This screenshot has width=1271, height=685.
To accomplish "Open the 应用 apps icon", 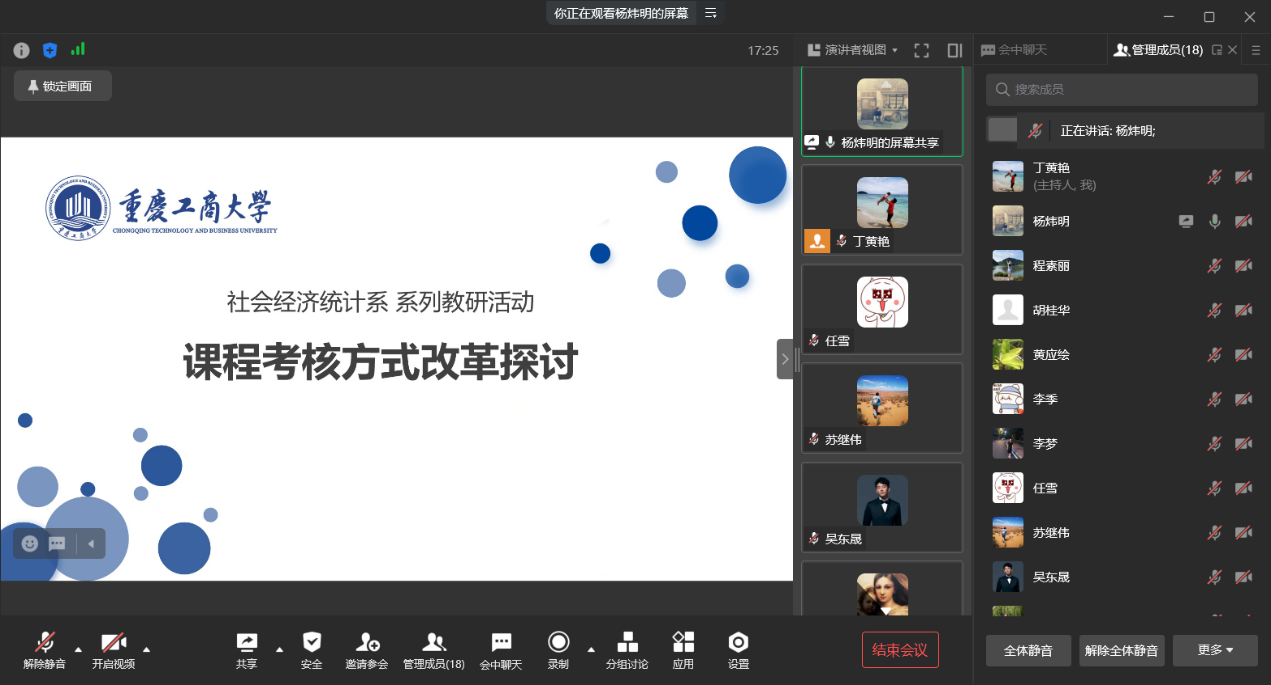I will coord(683,642).
